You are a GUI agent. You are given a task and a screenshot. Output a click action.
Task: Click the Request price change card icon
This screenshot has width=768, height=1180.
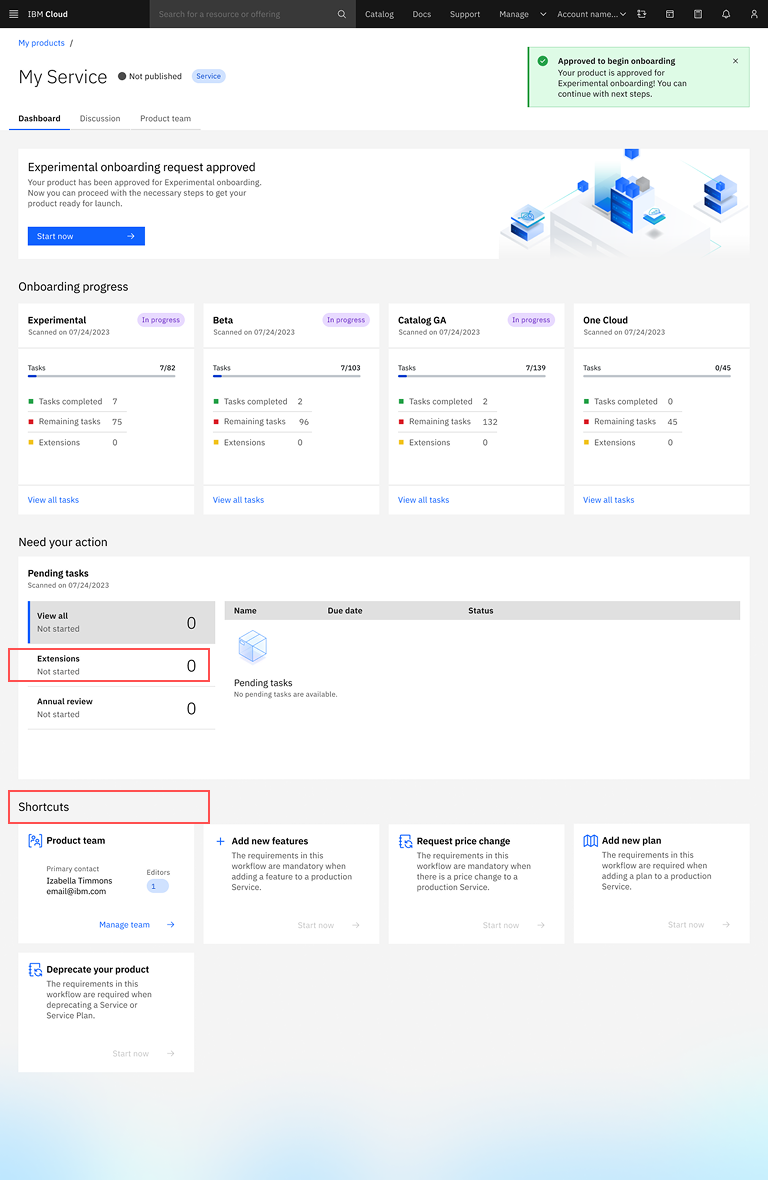405,841
